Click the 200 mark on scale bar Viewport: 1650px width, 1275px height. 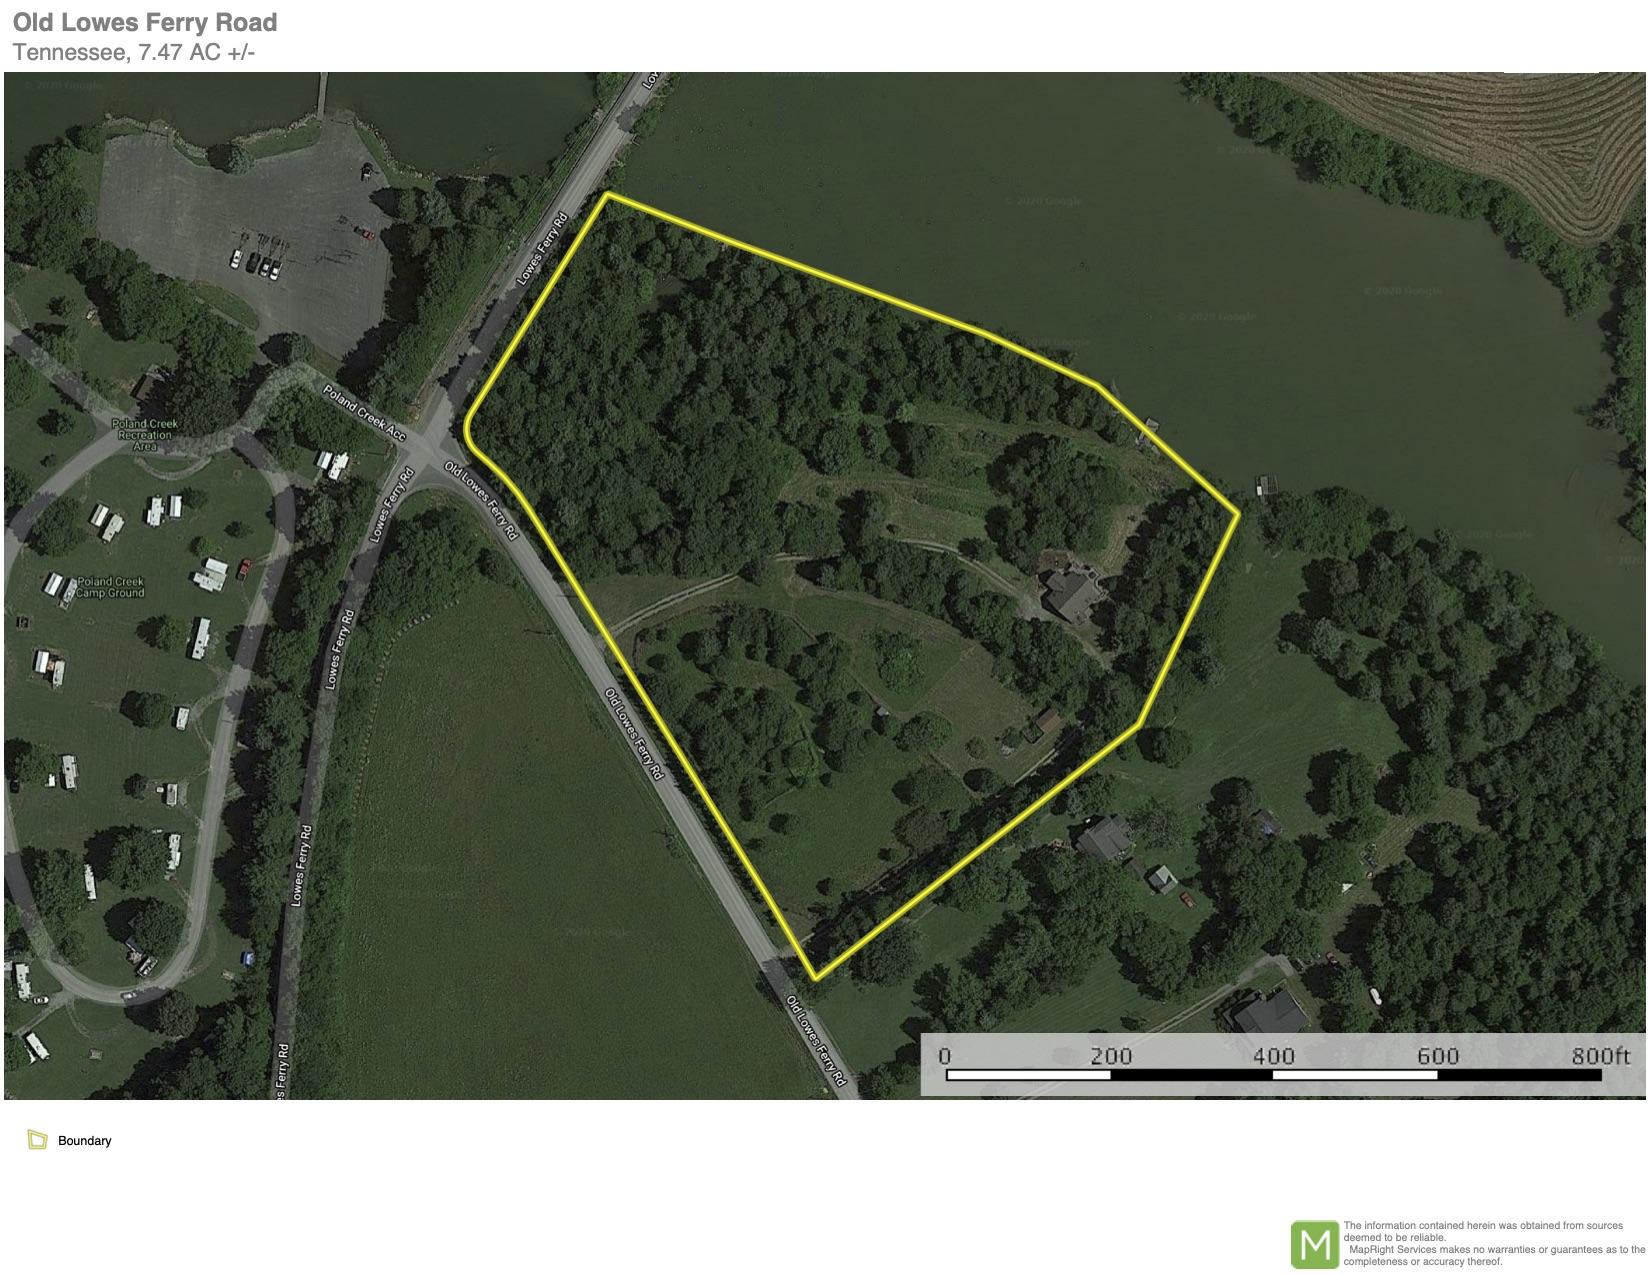[x=1111, y=1056]
